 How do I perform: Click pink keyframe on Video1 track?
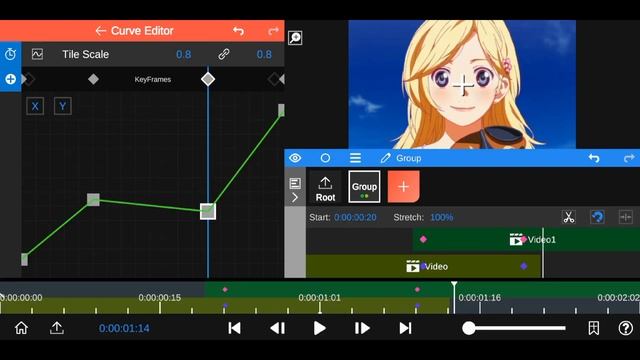[423, 239]
